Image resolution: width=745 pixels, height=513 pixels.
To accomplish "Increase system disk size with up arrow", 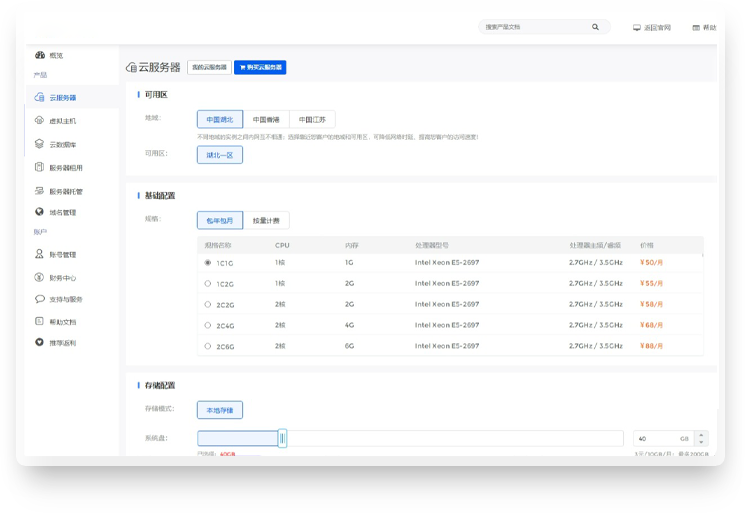I will point(701,434).
